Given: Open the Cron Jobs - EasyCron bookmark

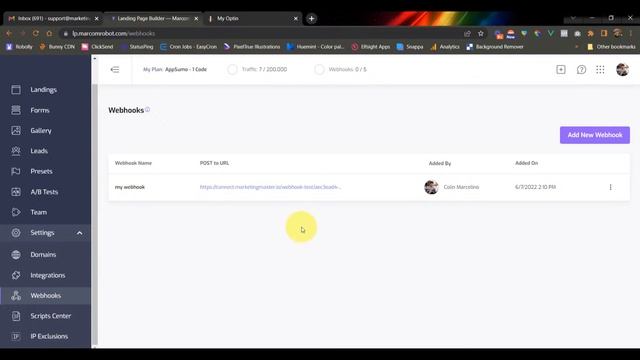Looking at the screenshot, I should (189, 47).
